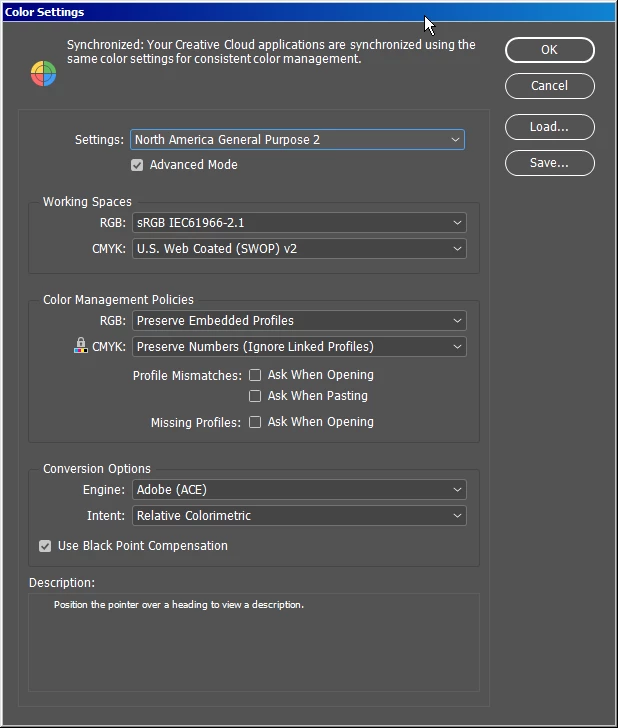The image size is (618, 728).
Task: Click the Color Management Policies heading
Action: coord(118,300)
